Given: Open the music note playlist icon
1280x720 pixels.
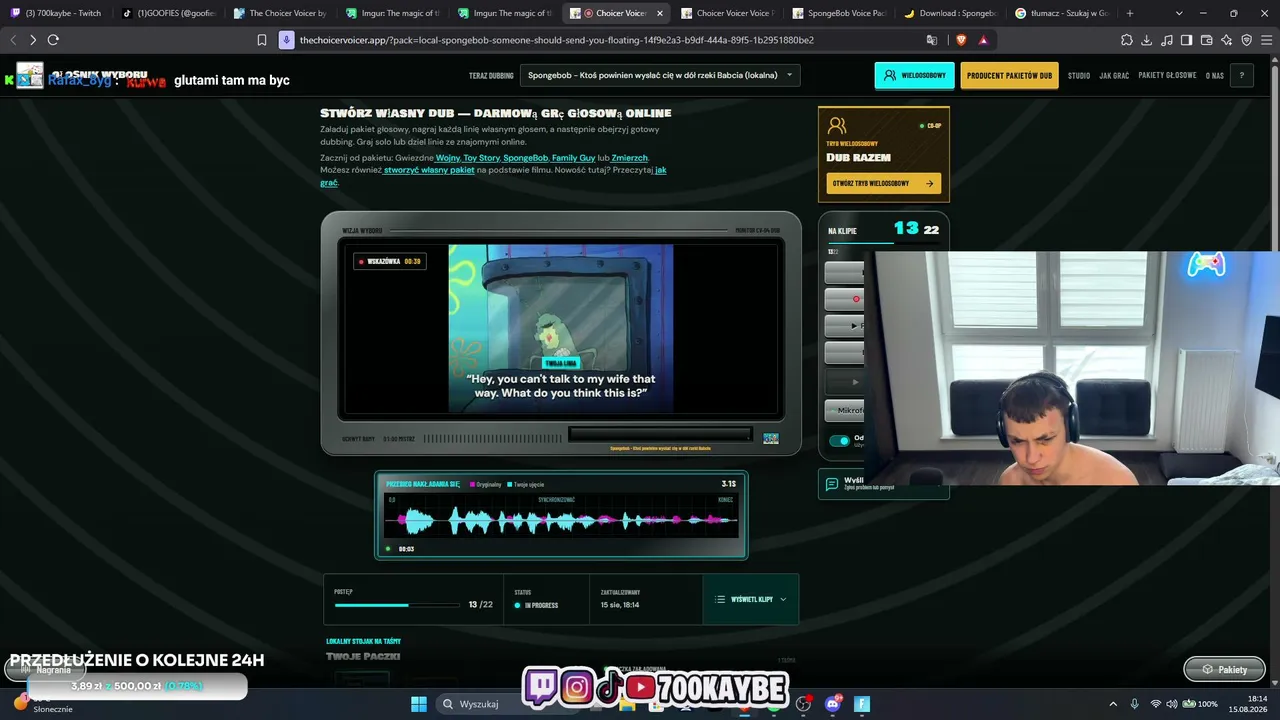Looking at the screenshot, I should 1167,40.
